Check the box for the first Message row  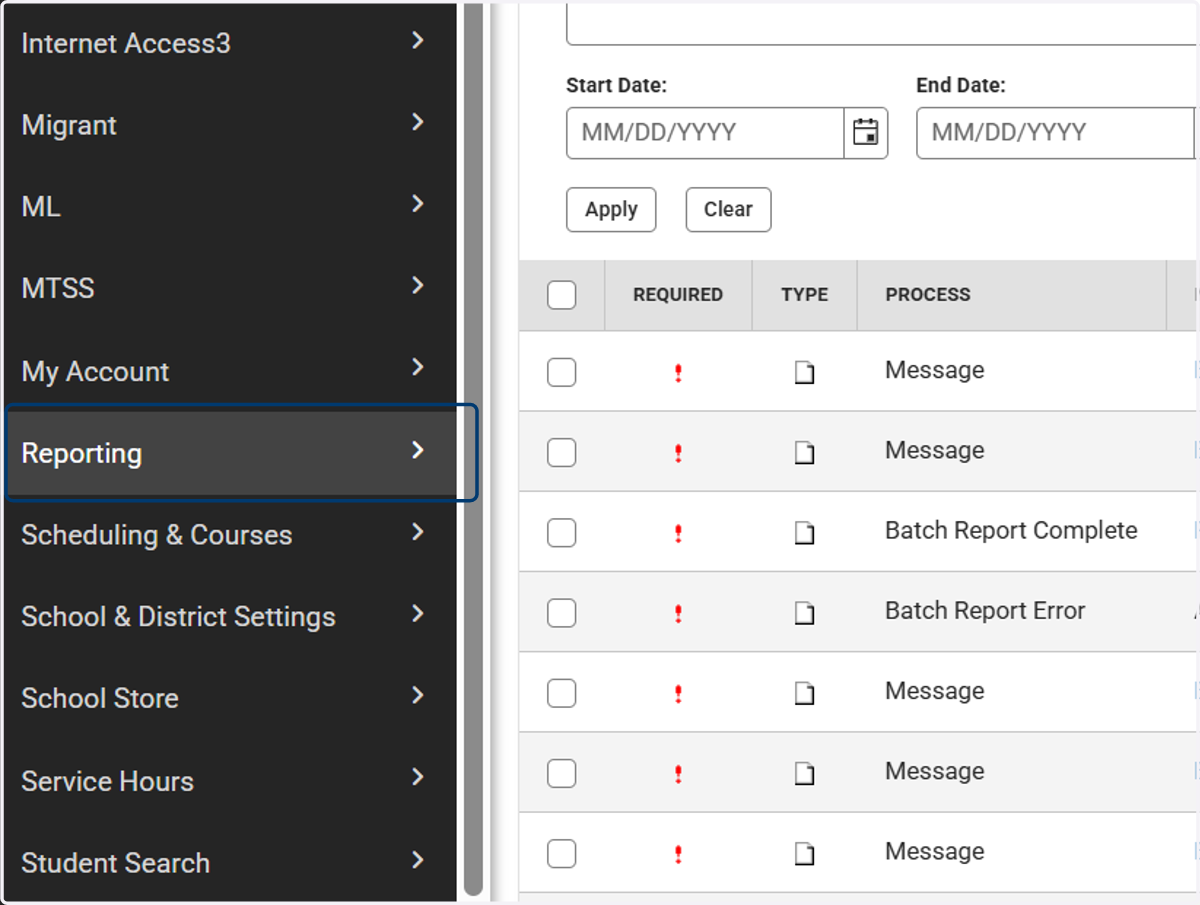562,373
